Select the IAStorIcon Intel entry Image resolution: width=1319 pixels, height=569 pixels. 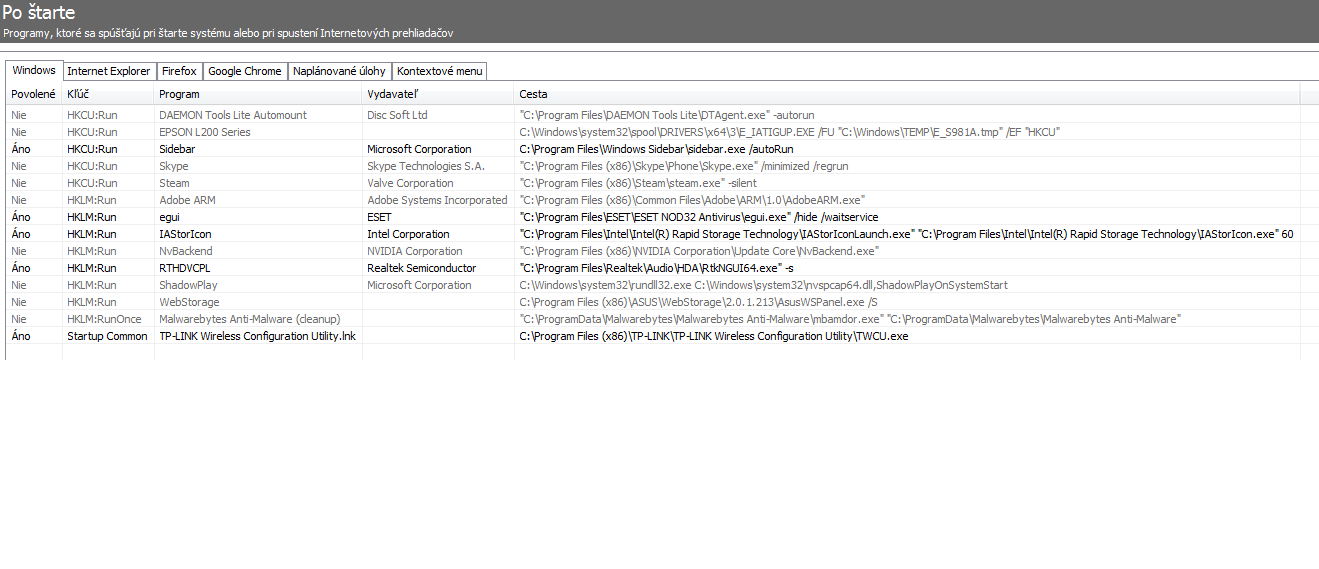pos(659,234)
